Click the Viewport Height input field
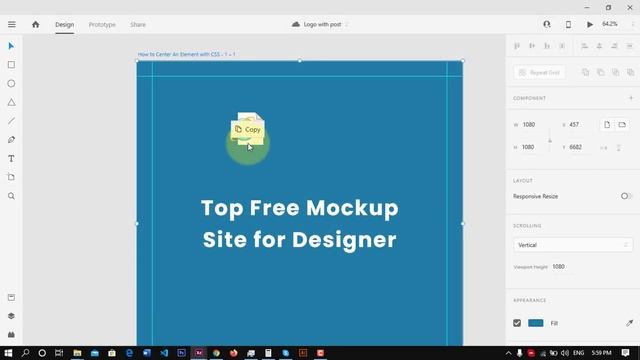 [x=563, y=267]
